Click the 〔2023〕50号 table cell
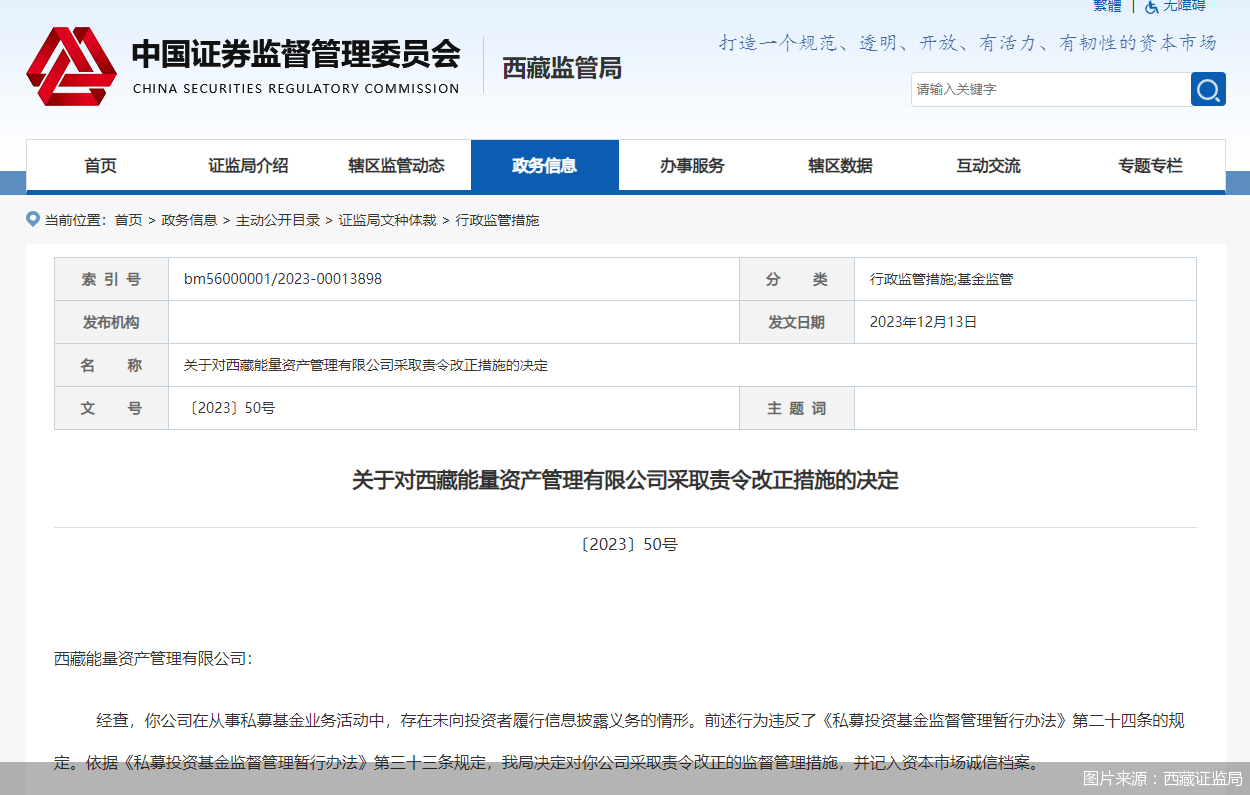 (x=454, y=408)
